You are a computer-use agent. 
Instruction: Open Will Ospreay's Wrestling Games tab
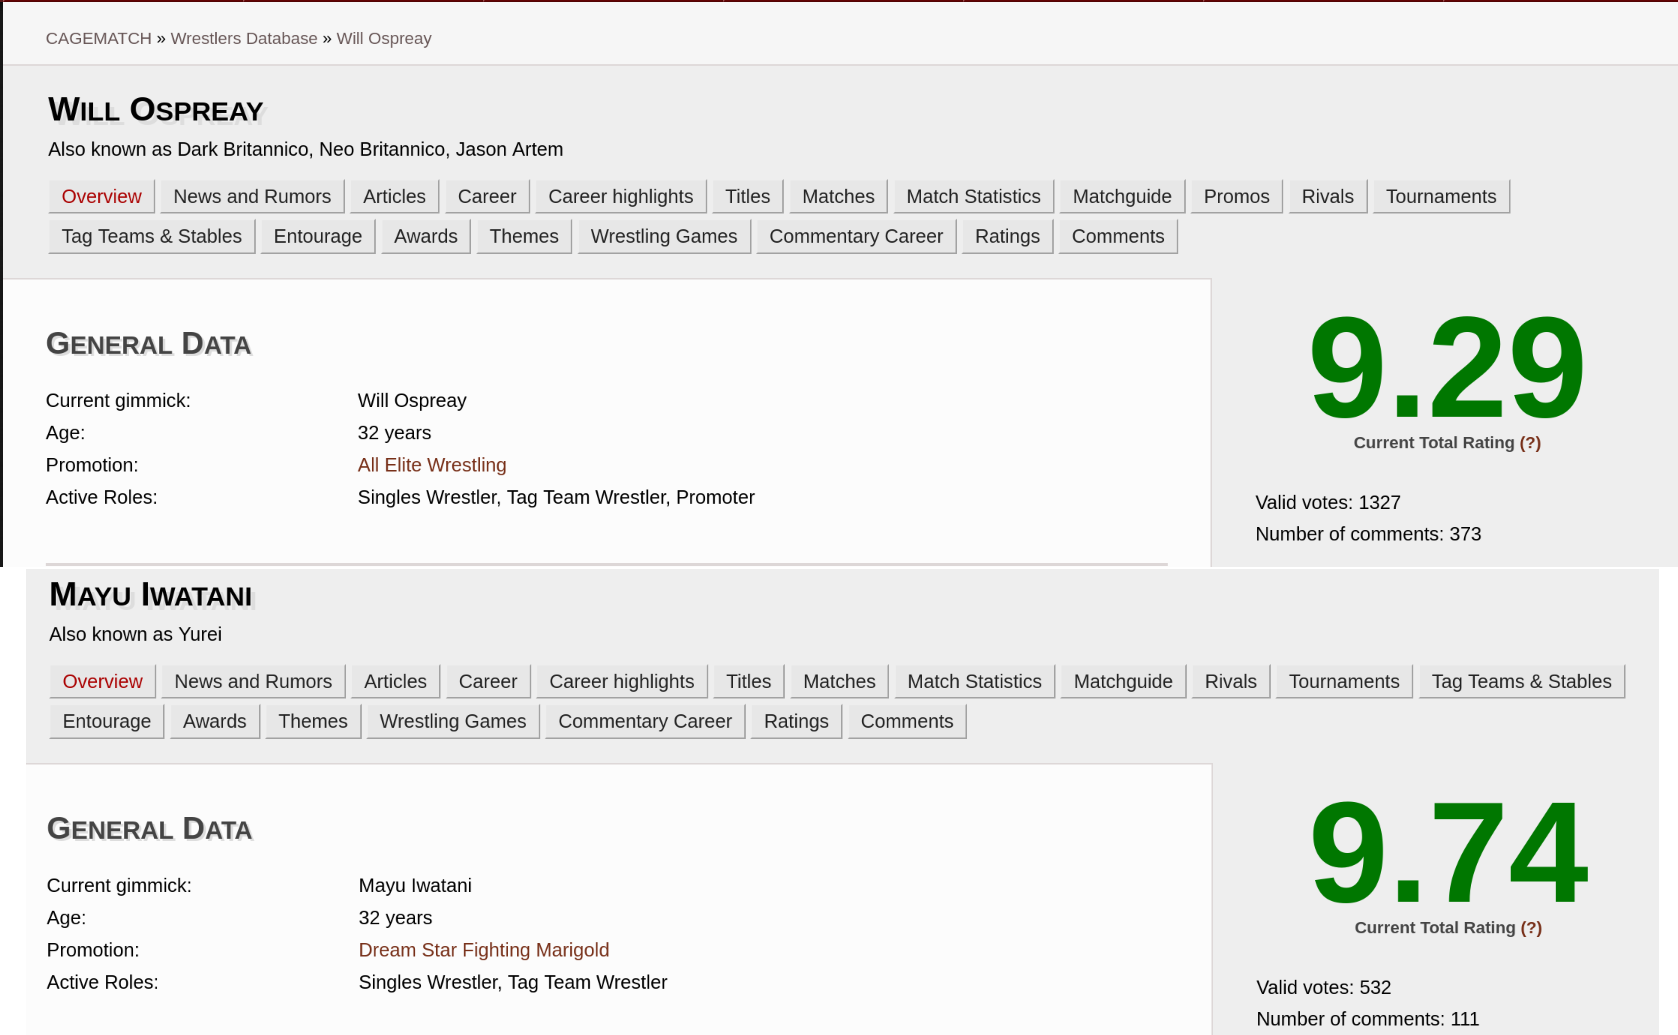pos(664,236)
